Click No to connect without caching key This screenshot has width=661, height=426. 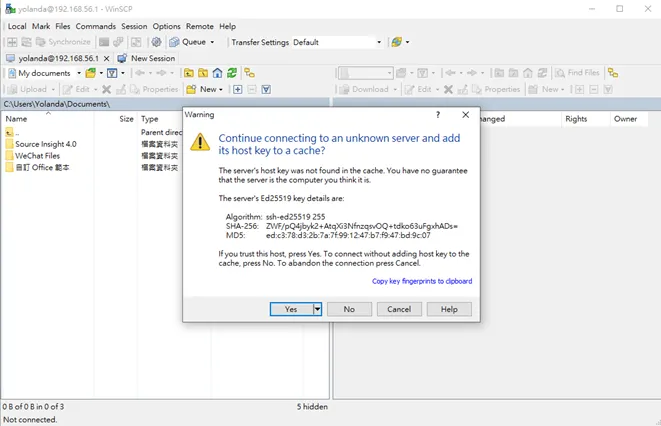[x=349, y=309]
